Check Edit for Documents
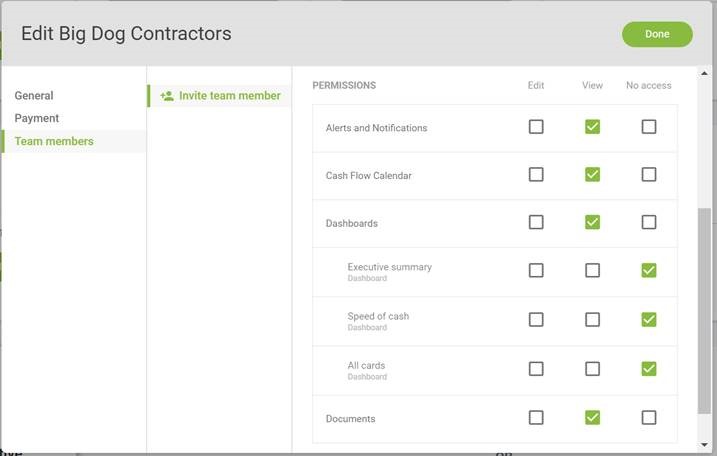The image size is (717, 456). (536, 418)
